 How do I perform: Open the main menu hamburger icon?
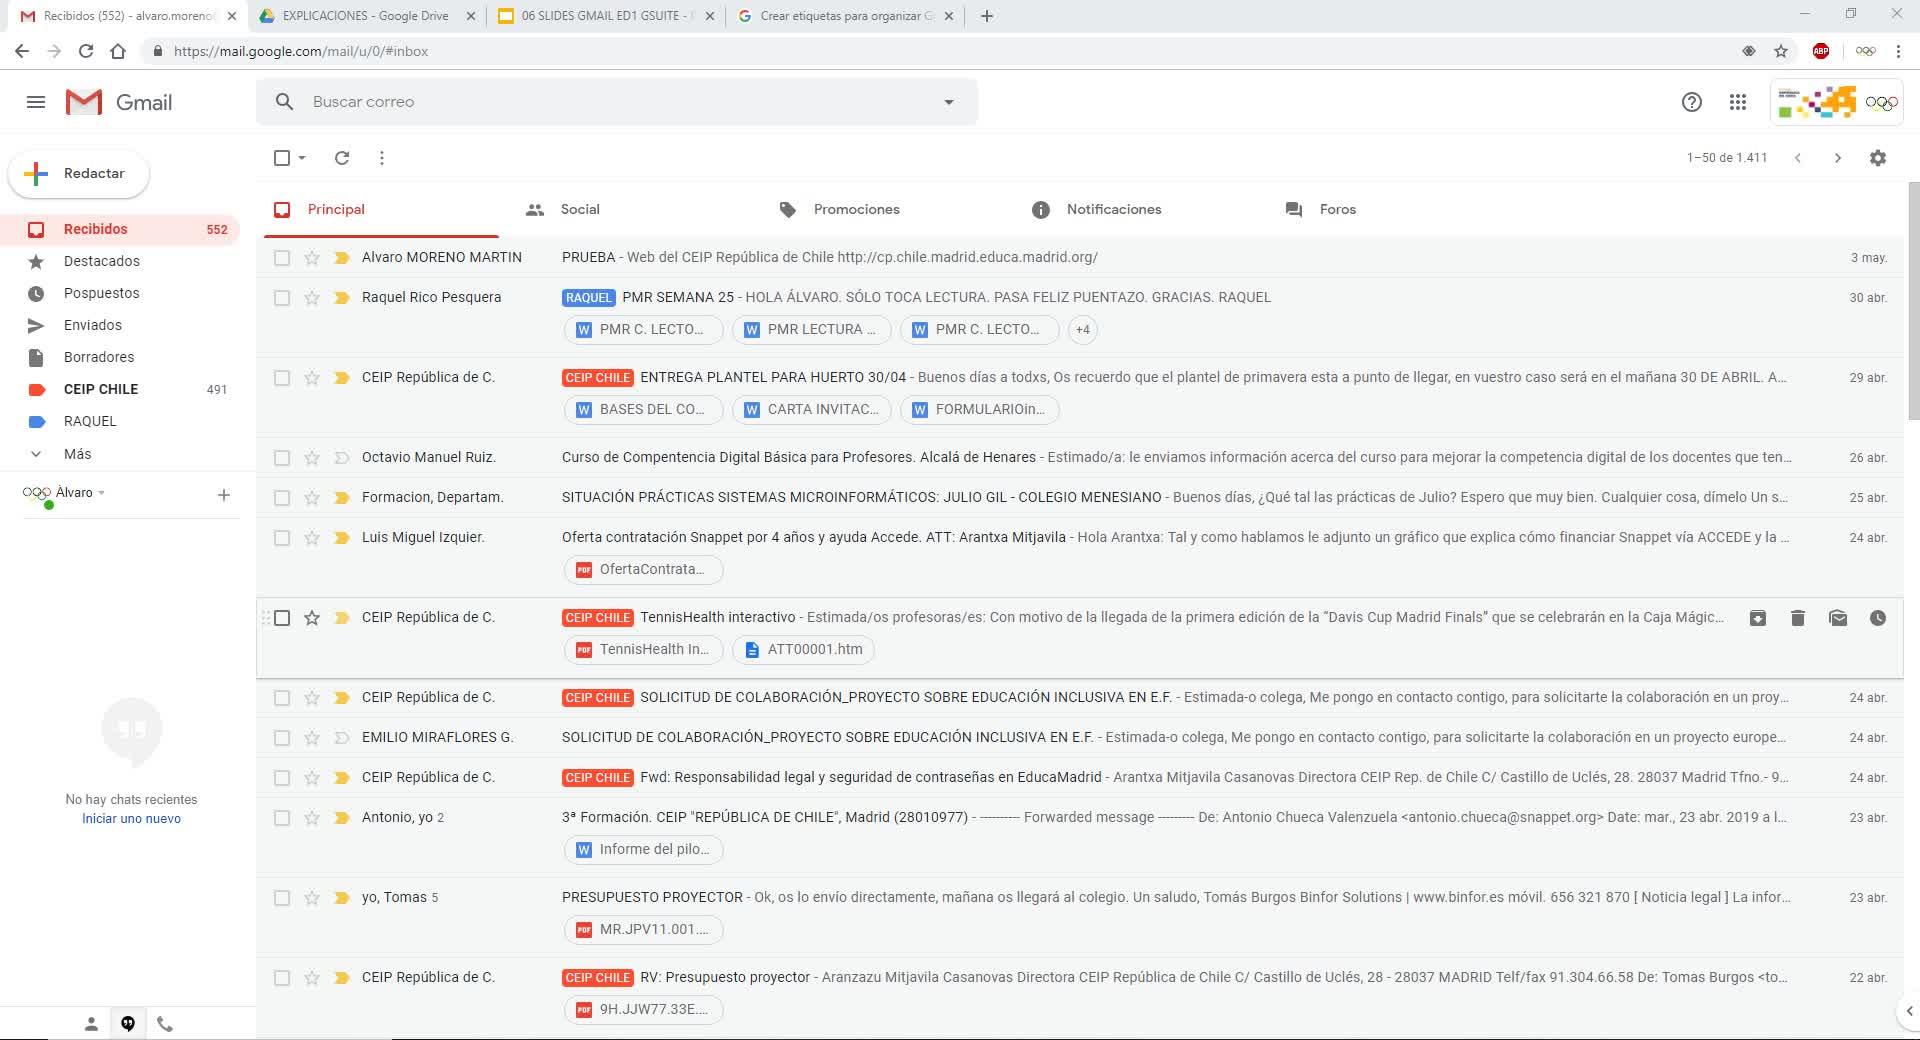tap(36, 102)
